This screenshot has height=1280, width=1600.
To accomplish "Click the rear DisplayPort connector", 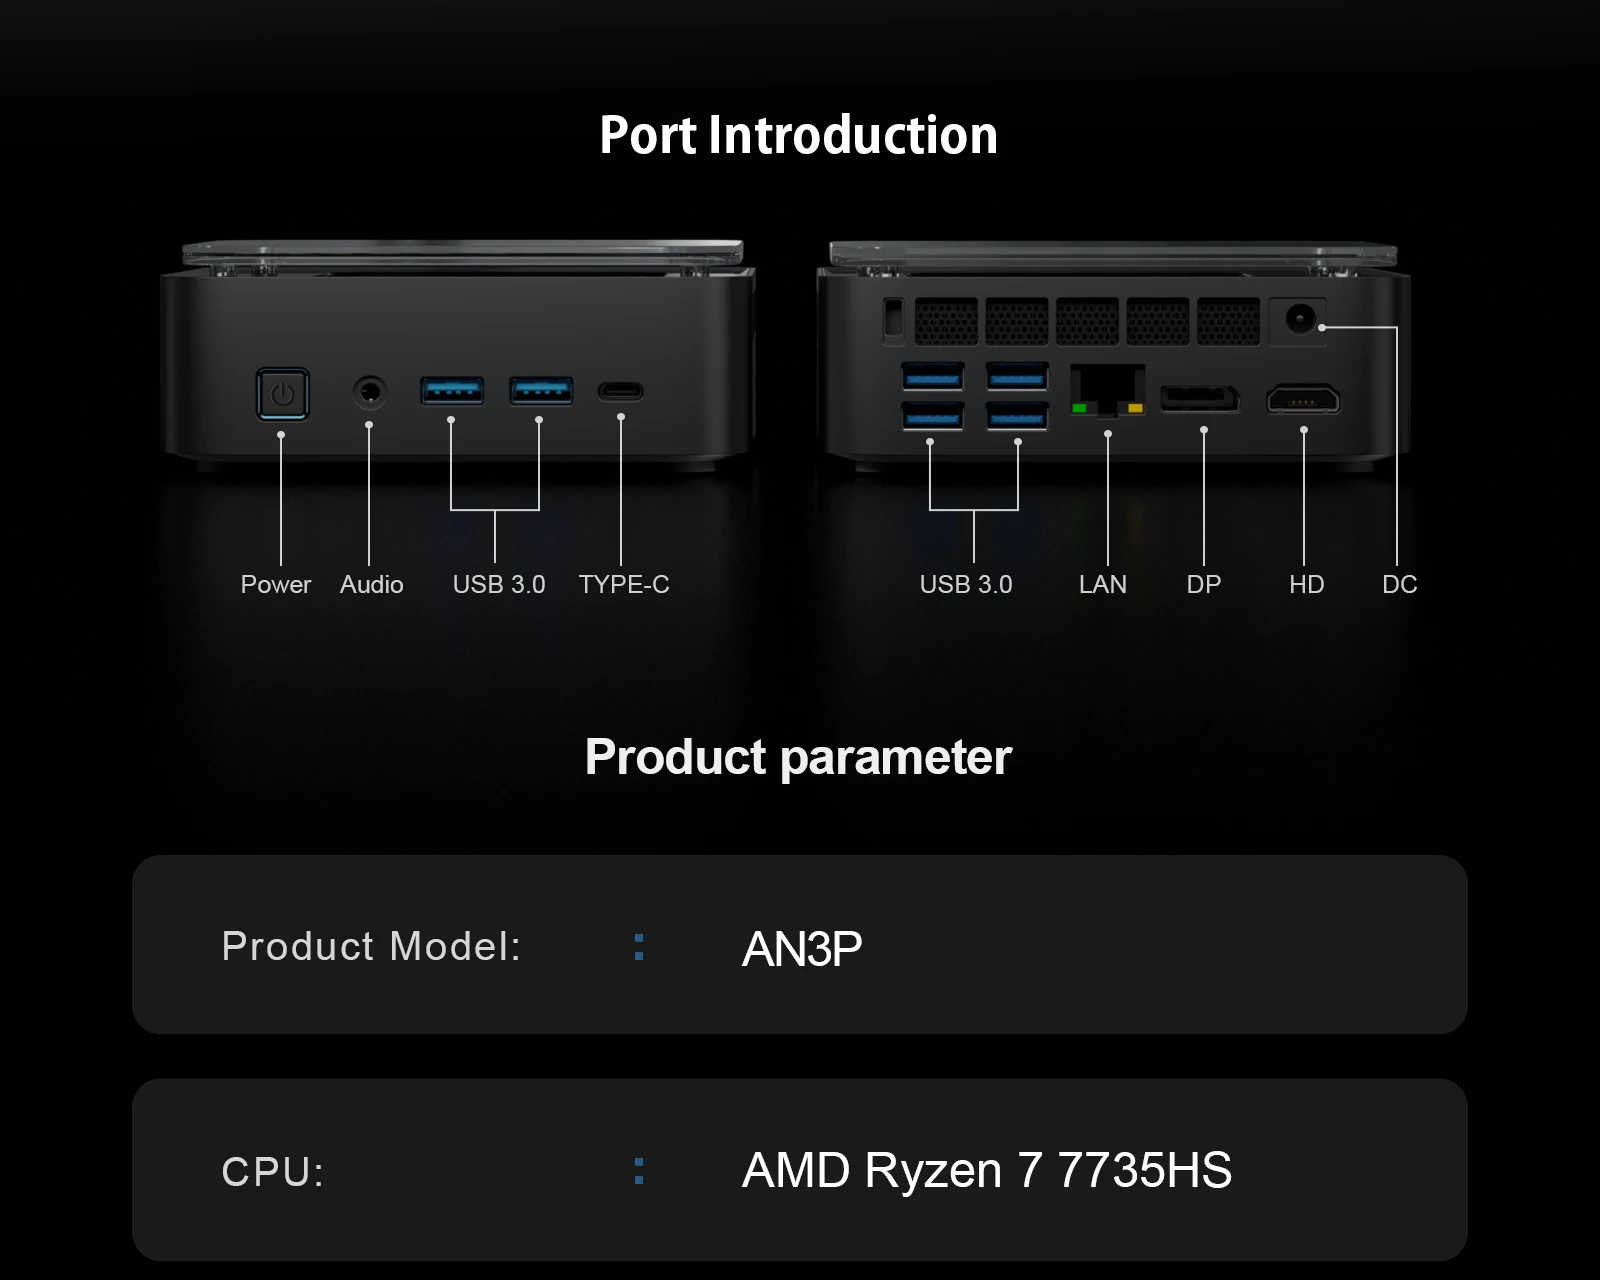I will point(1200,398).
